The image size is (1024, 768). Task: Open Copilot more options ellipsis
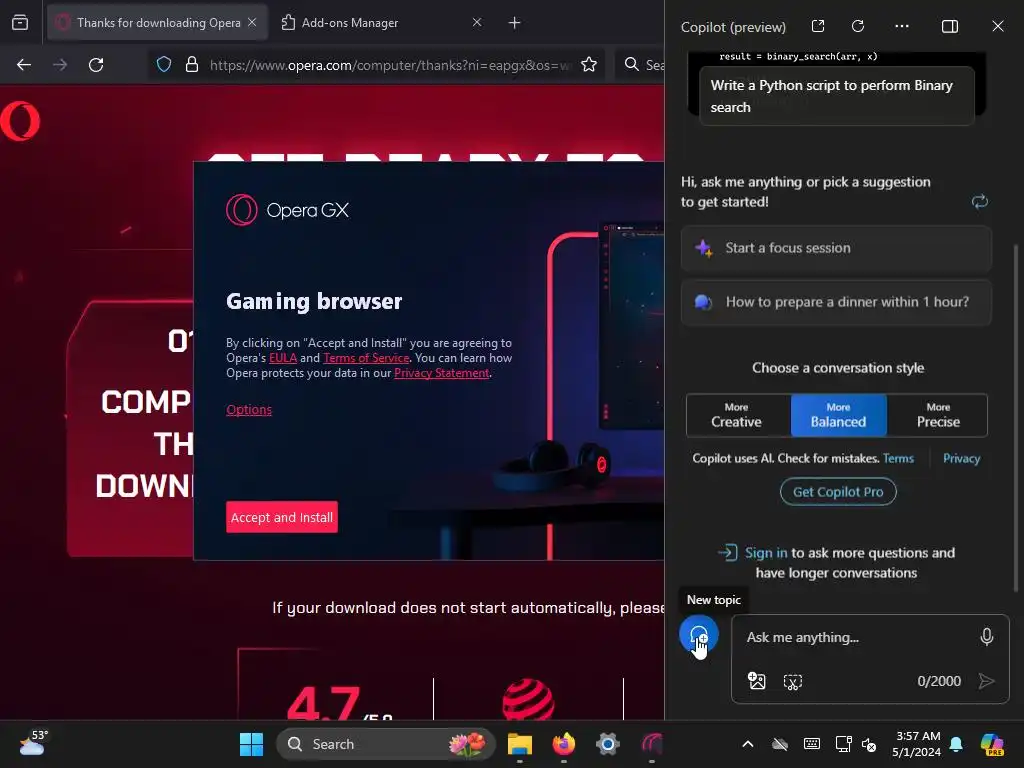902,26
